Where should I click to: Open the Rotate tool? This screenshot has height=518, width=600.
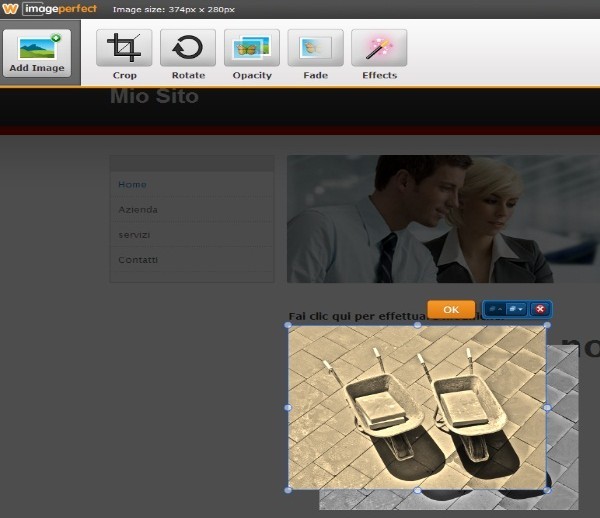coord(188,55)
